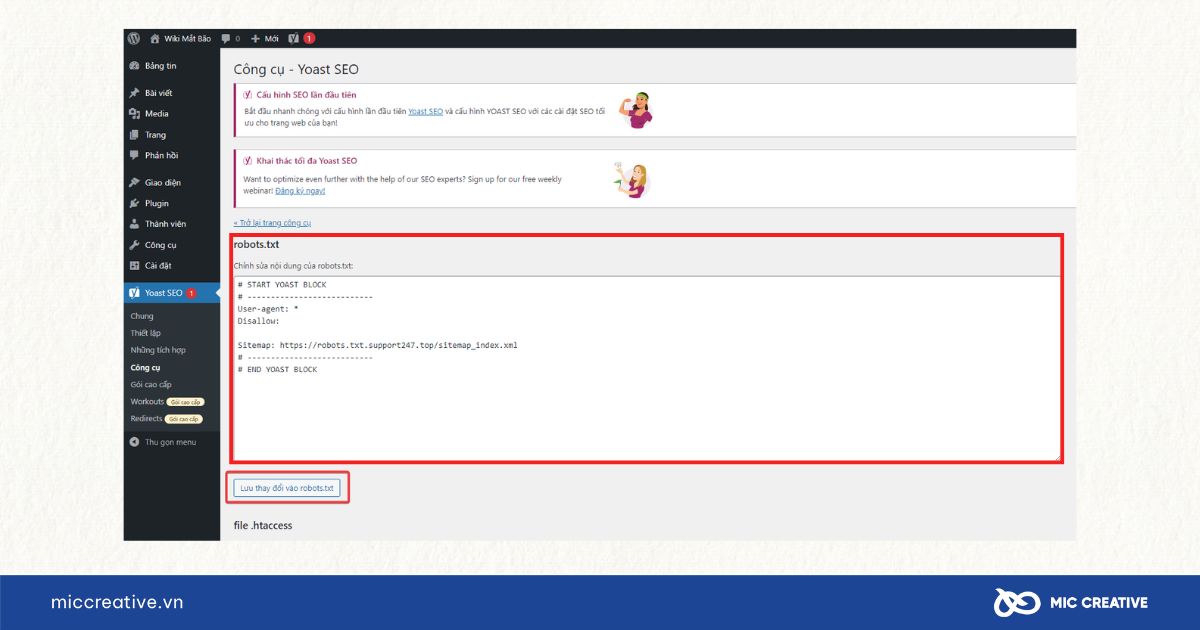Click the Đăng ký ngay! webinar link
This screenshot has width=1200, height=630.
click(300, 190)
